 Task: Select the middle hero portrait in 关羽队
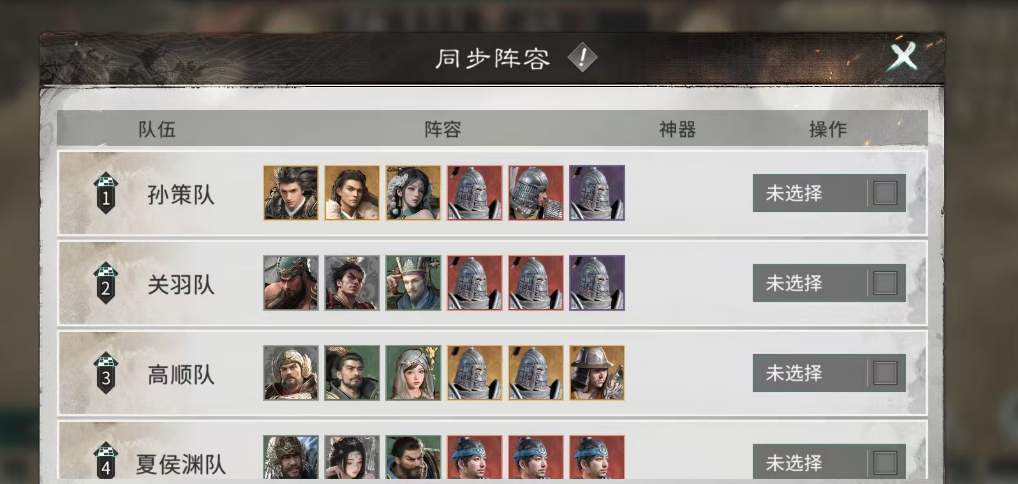tap(352, 283)
